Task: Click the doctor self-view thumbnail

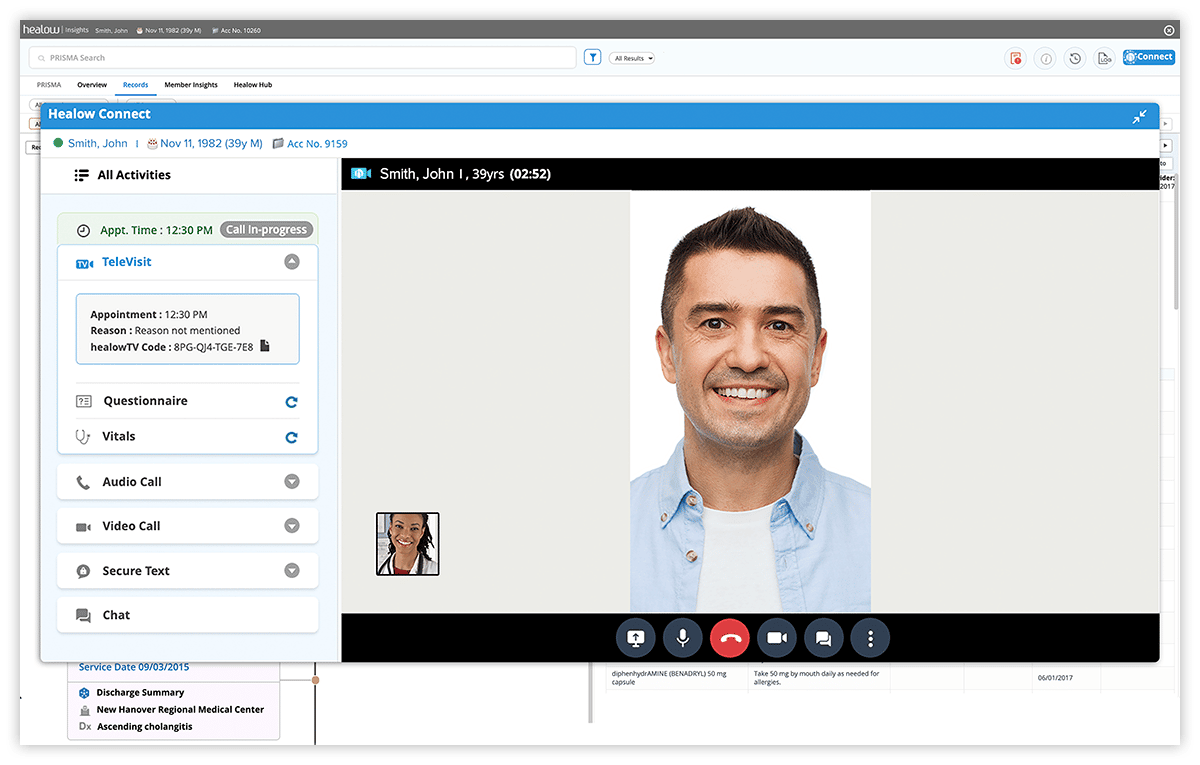Action: point(407,544)
